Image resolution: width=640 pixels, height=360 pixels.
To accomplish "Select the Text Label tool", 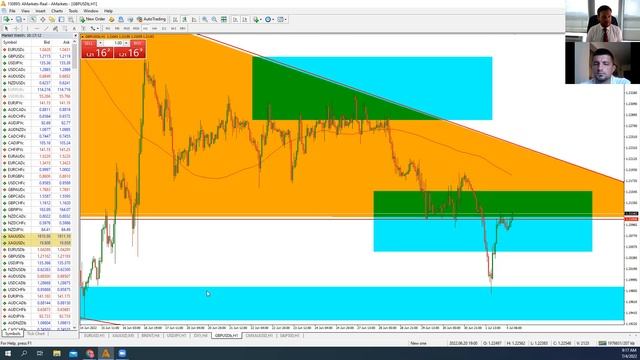I will point(83,29).
